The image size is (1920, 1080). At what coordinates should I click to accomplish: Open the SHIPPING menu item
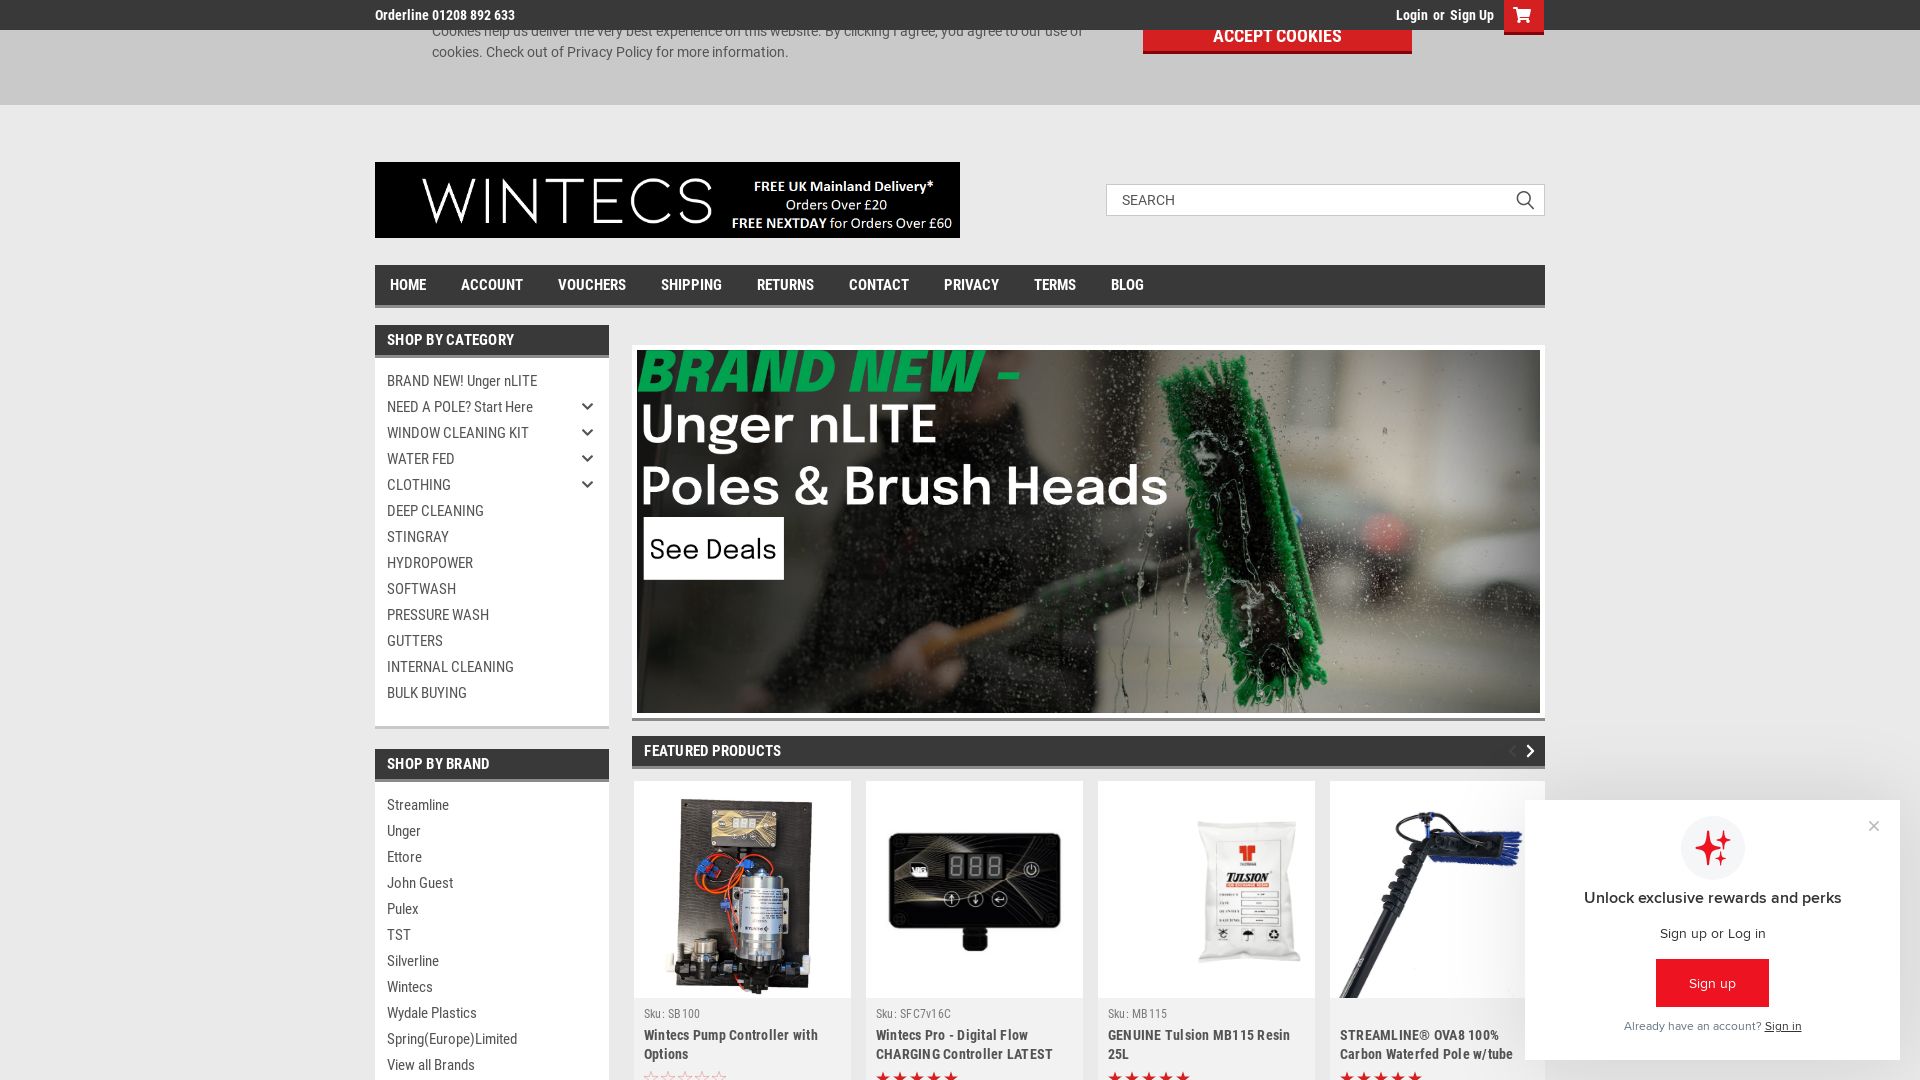coord(690,285)
